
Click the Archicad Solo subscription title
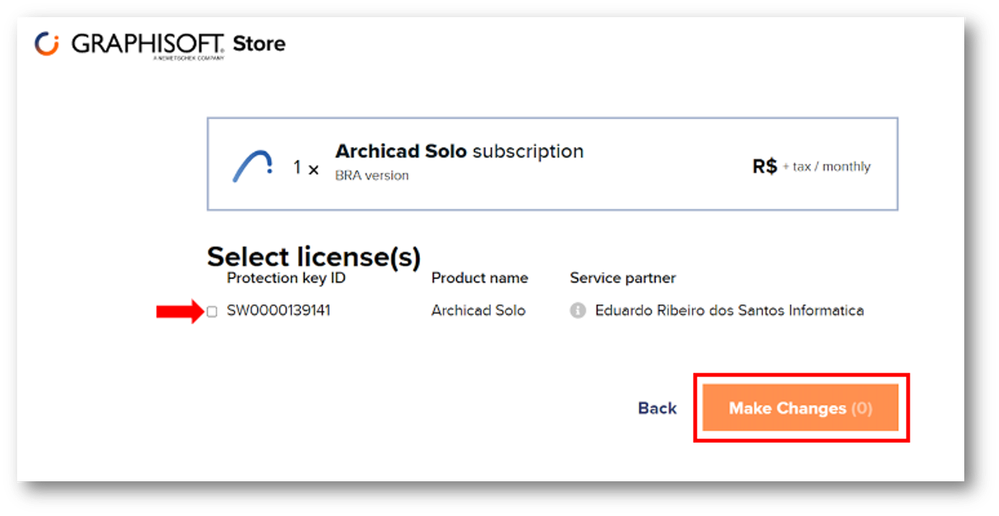(x=459, y=152)
